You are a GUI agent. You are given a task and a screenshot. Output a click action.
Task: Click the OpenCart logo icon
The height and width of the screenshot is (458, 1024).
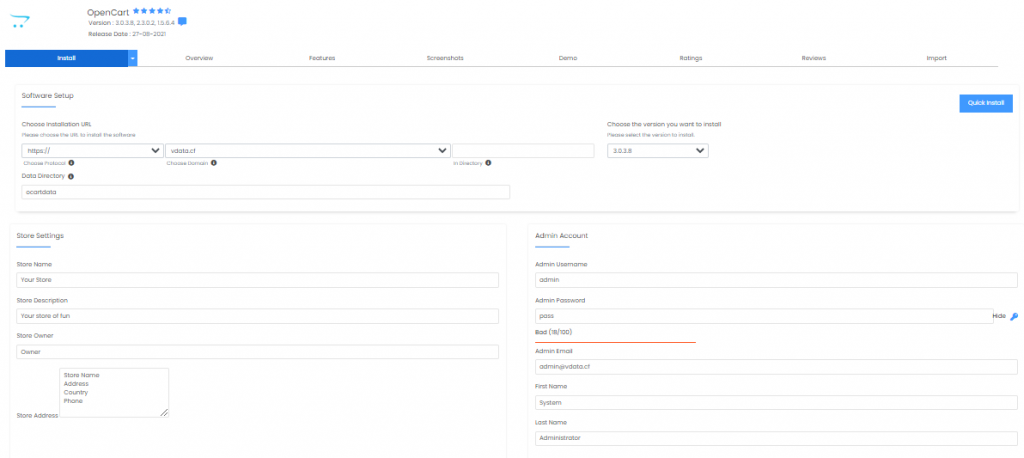[x=20, y=22]
